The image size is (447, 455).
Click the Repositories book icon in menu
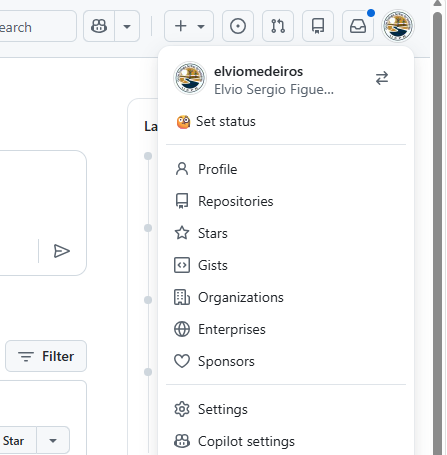tap(182, 201)
